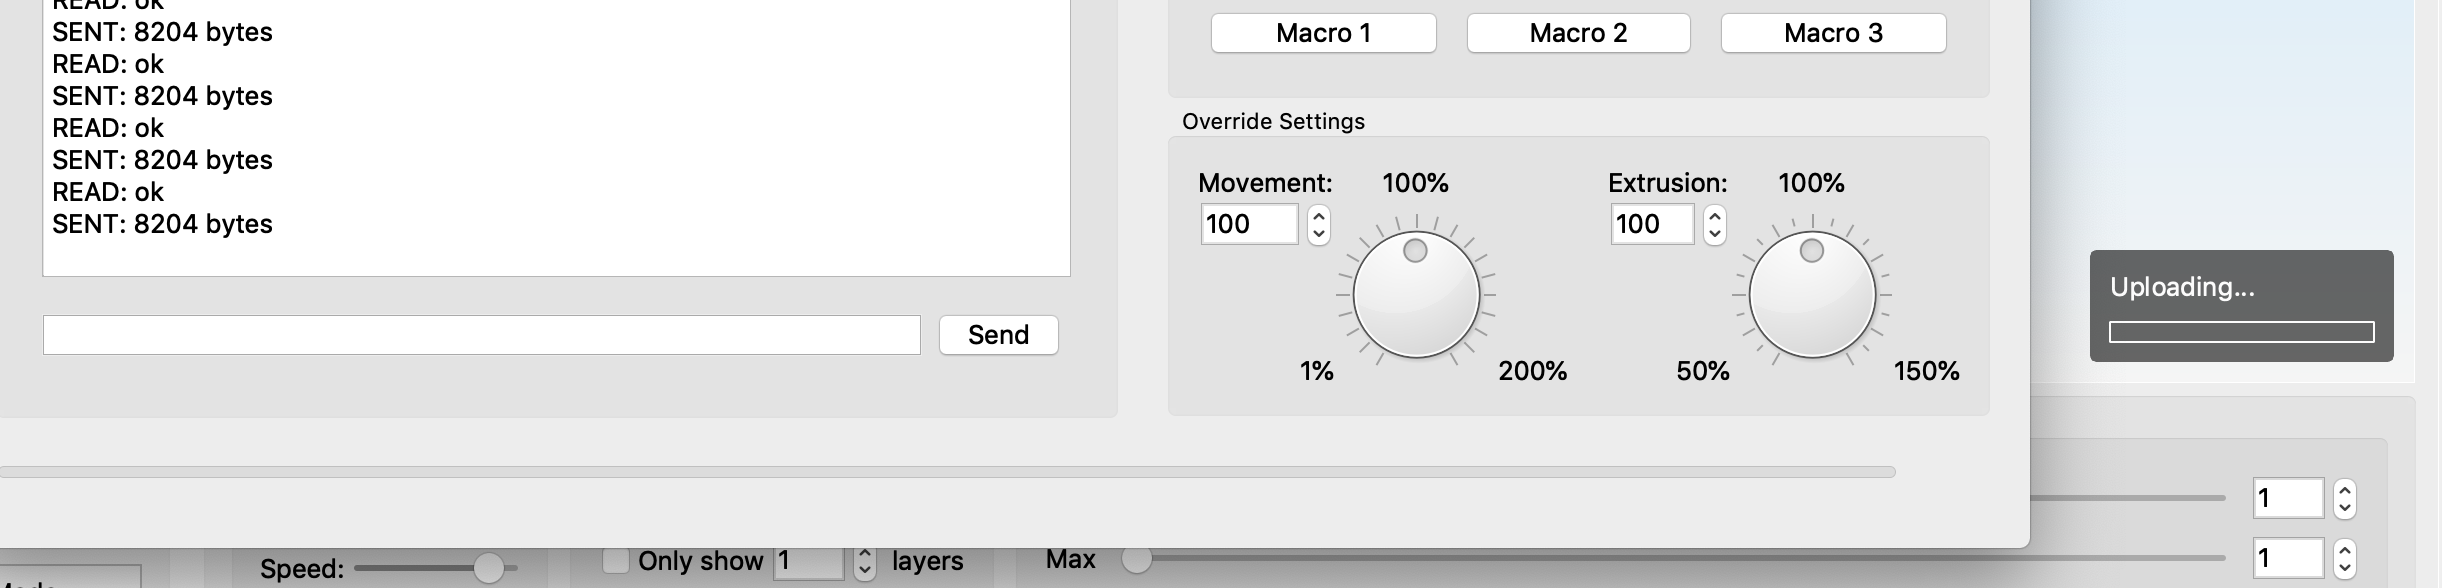This screenshot has height=588, width=2442.
Task: Click the Send command button
Action: (998, 335)
